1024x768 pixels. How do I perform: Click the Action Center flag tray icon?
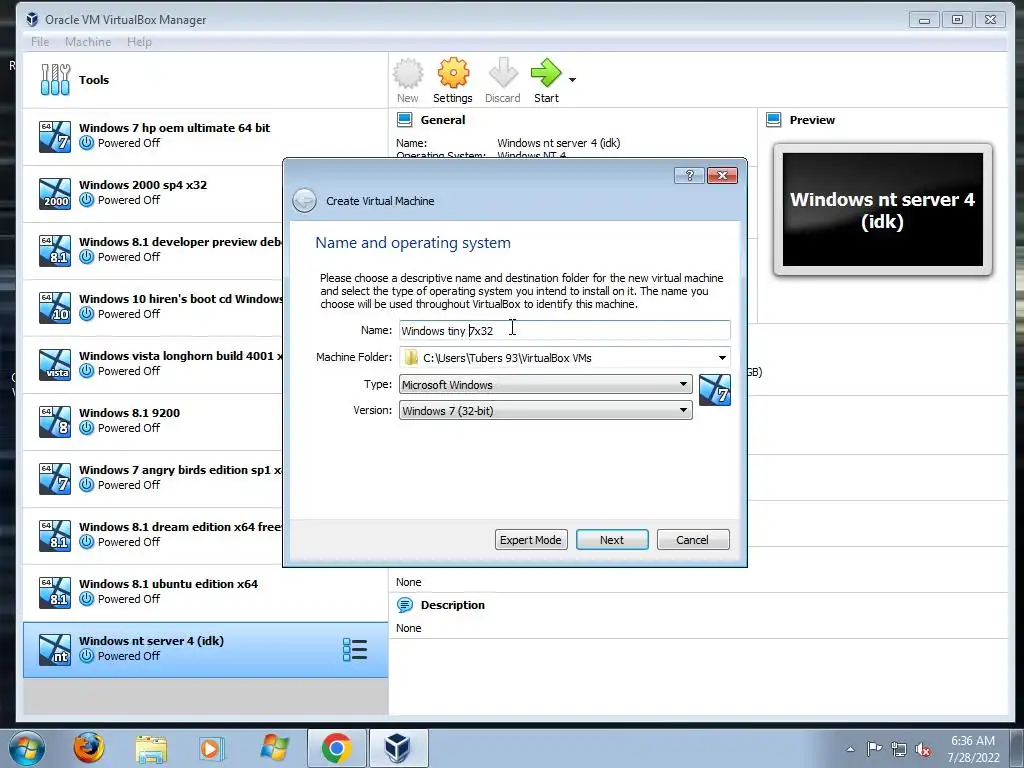874,749
